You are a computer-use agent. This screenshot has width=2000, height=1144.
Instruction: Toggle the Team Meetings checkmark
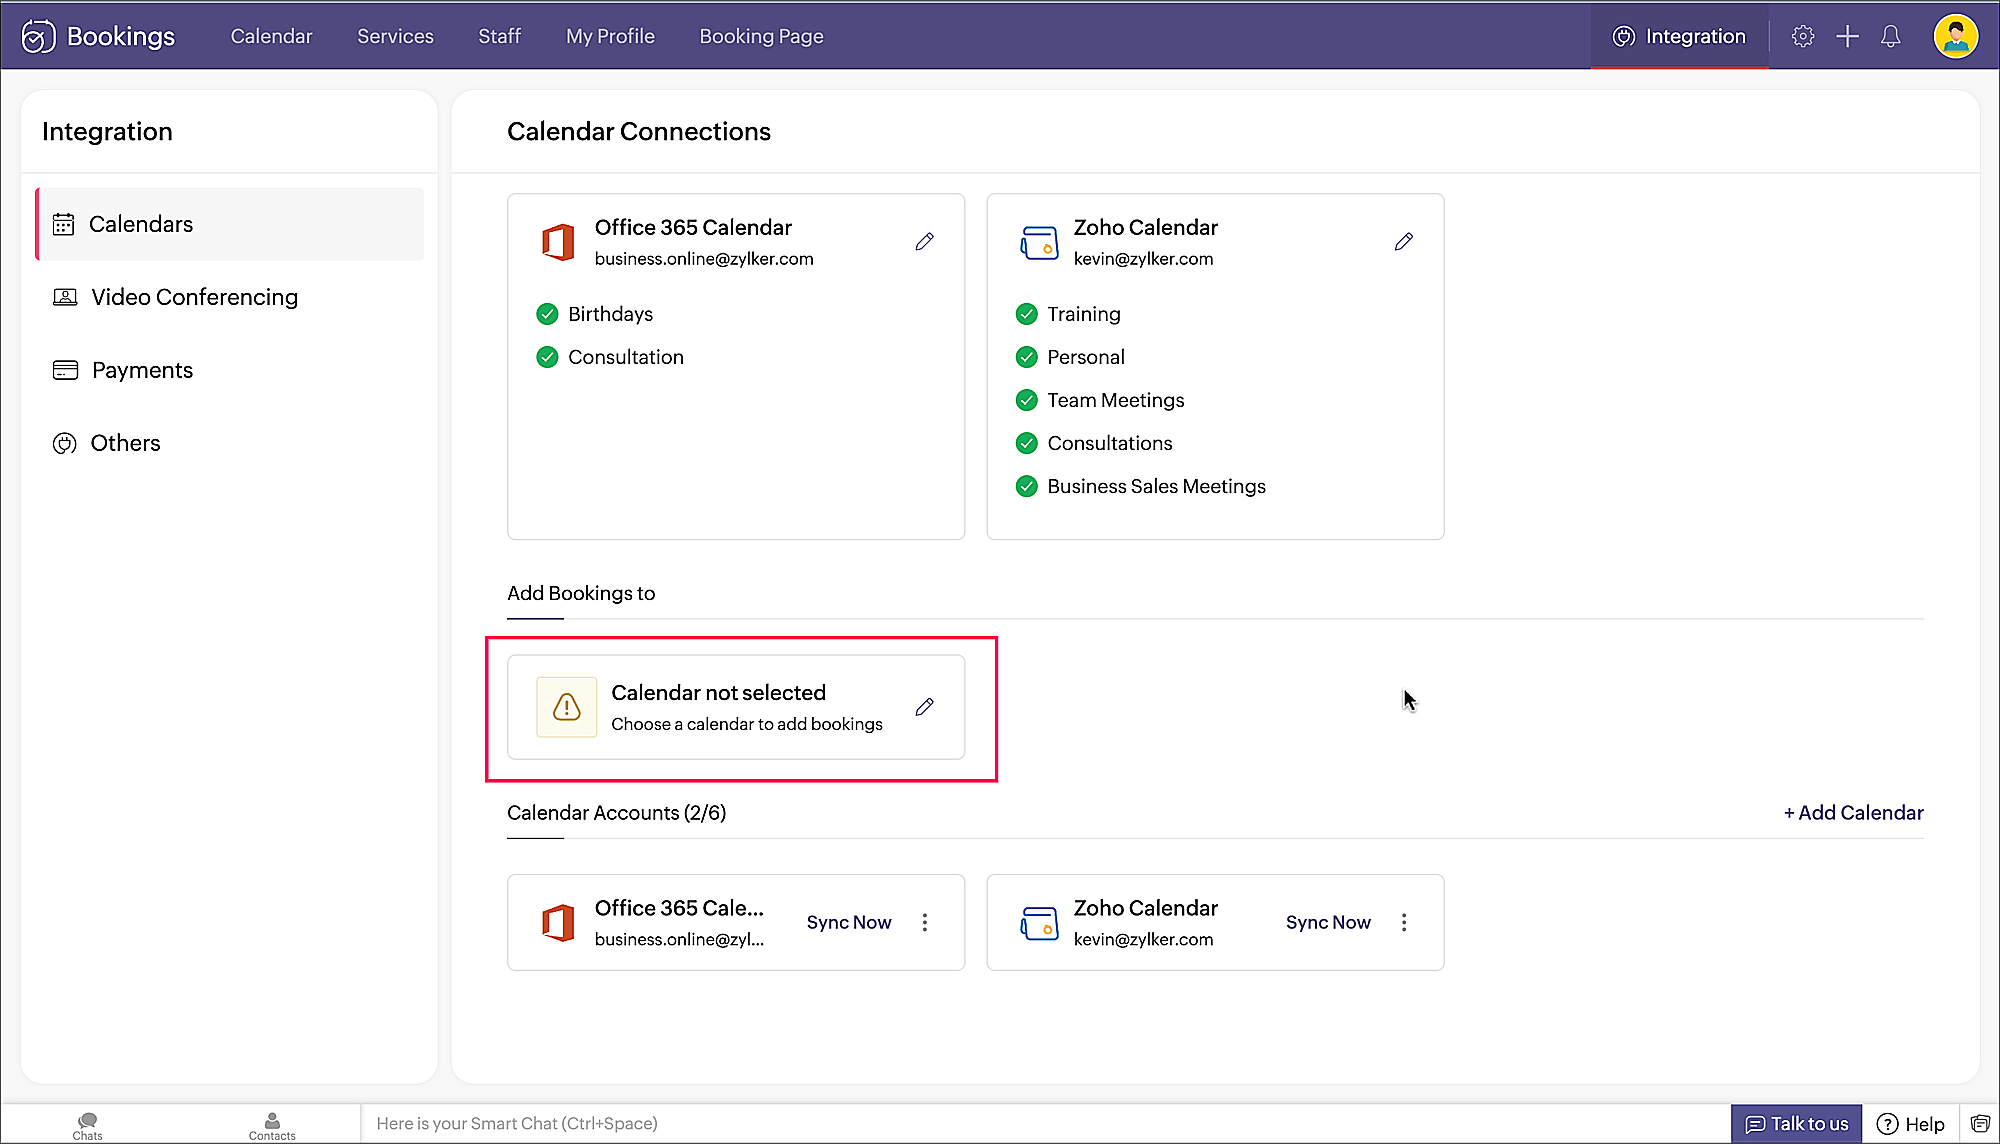pos(1026,400)
